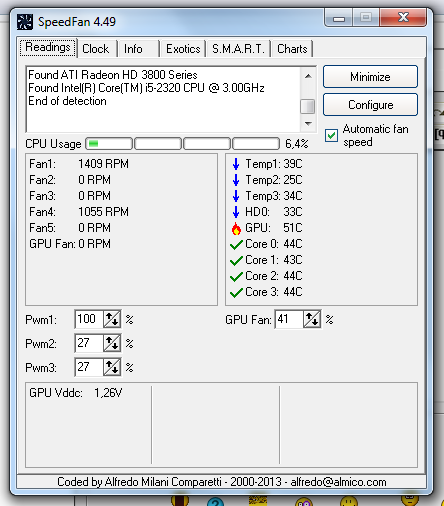This screenshot has height=506, width=444.
Task: Click the GPU Fan percentage stepper arrows
Action: click(x=312, y=319)
